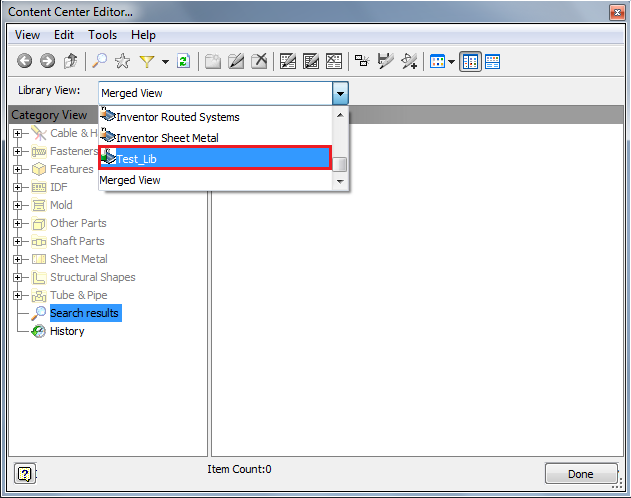Open the filter dropdown arrow
This screenshot has height=498, width=631.
click(x=165, y=62)
